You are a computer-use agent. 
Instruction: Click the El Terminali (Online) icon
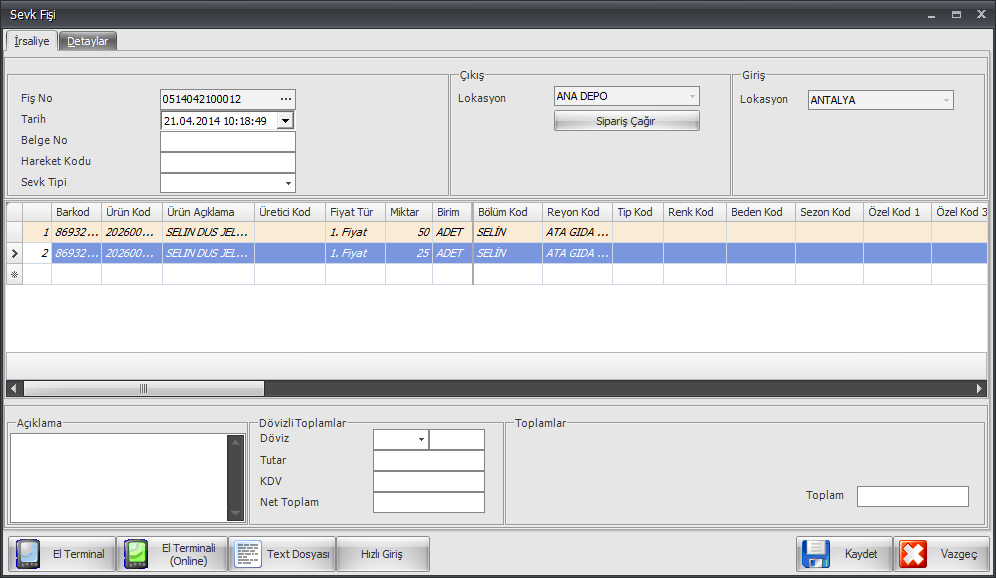(136, 554)
